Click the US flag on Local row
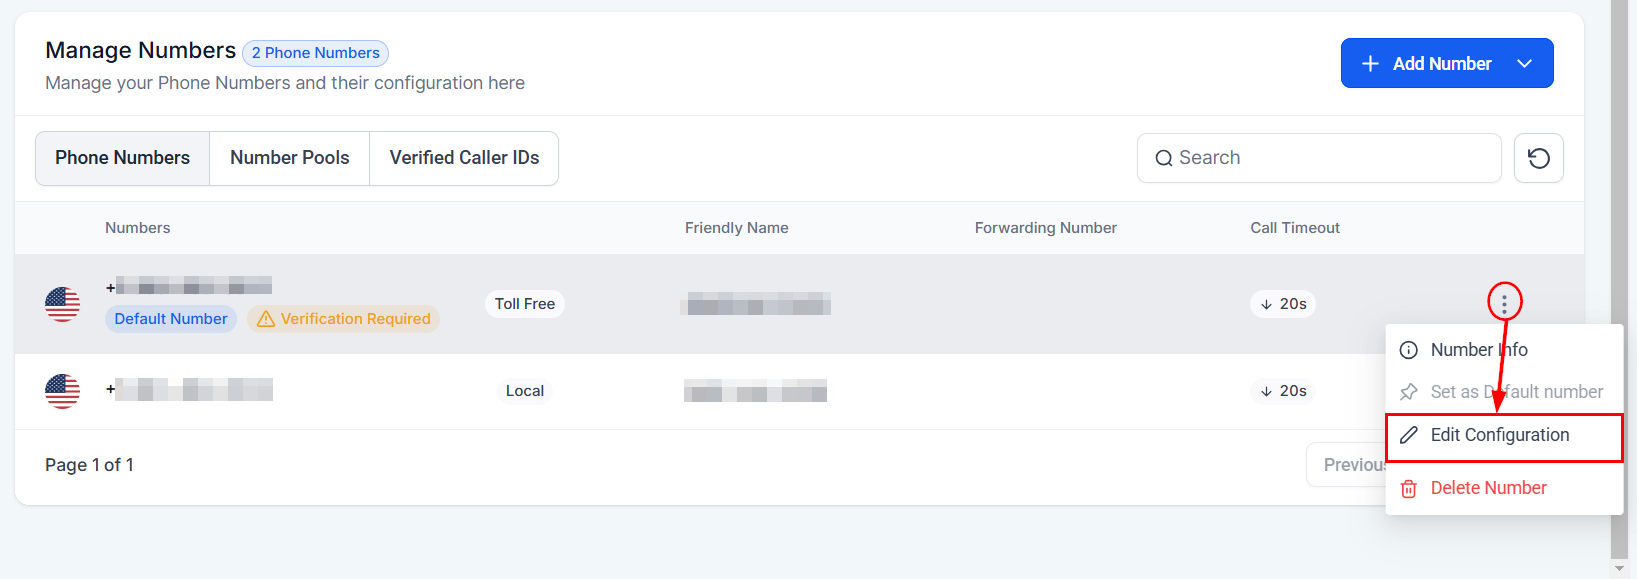This screenshot has width=1637, height=579. click(x=62, y=391)
